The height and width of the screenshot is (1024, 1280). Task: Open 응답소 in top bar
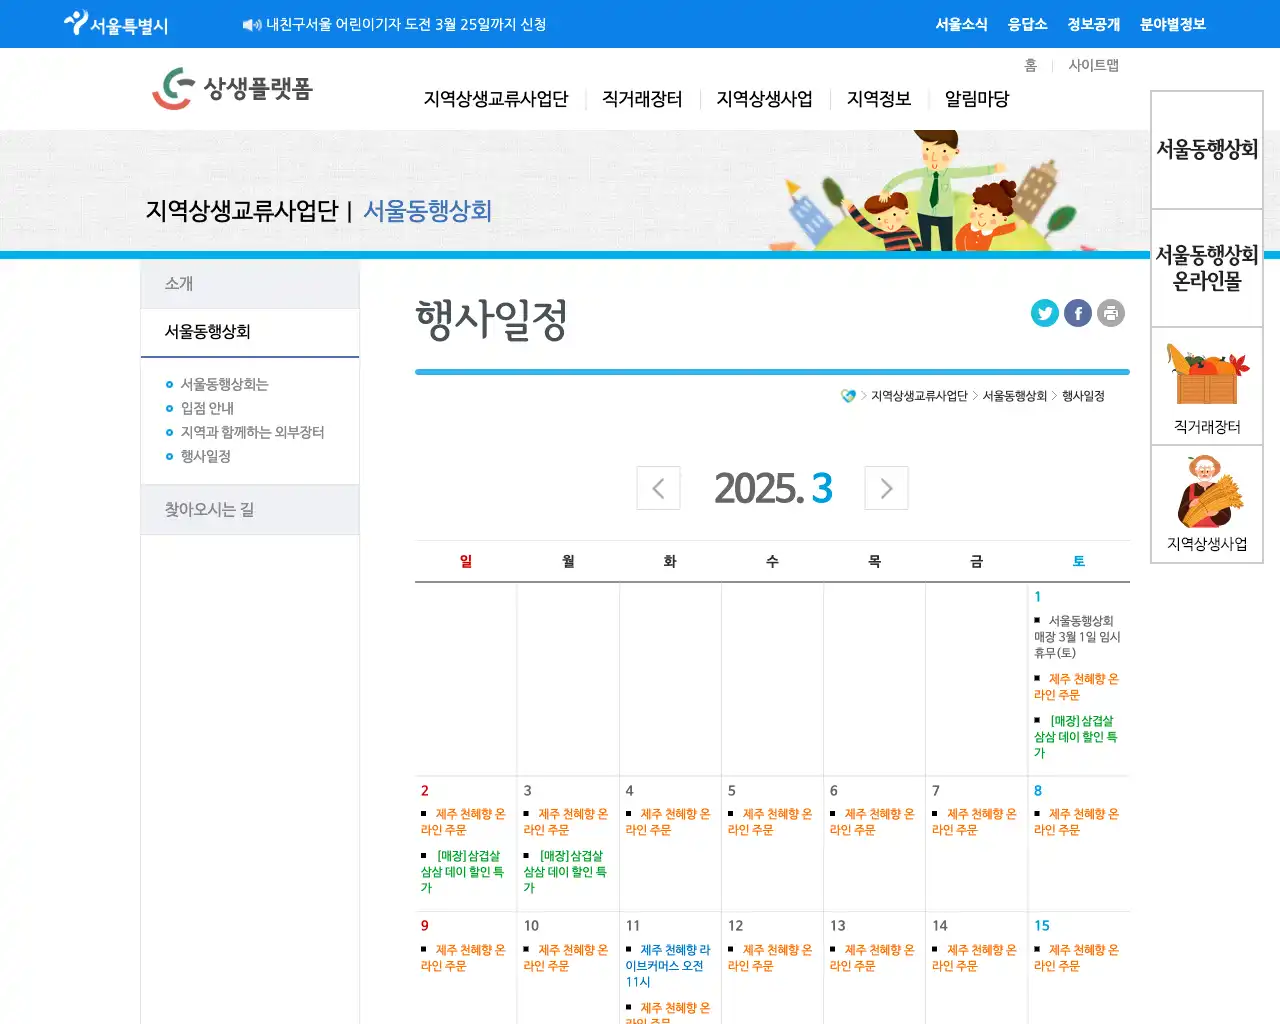click(x=1027, y=24)
